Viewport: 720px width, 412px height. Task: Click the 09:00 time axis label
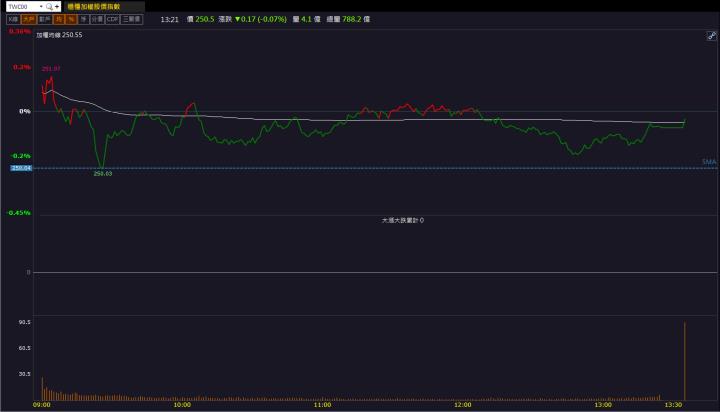(42, 405)
